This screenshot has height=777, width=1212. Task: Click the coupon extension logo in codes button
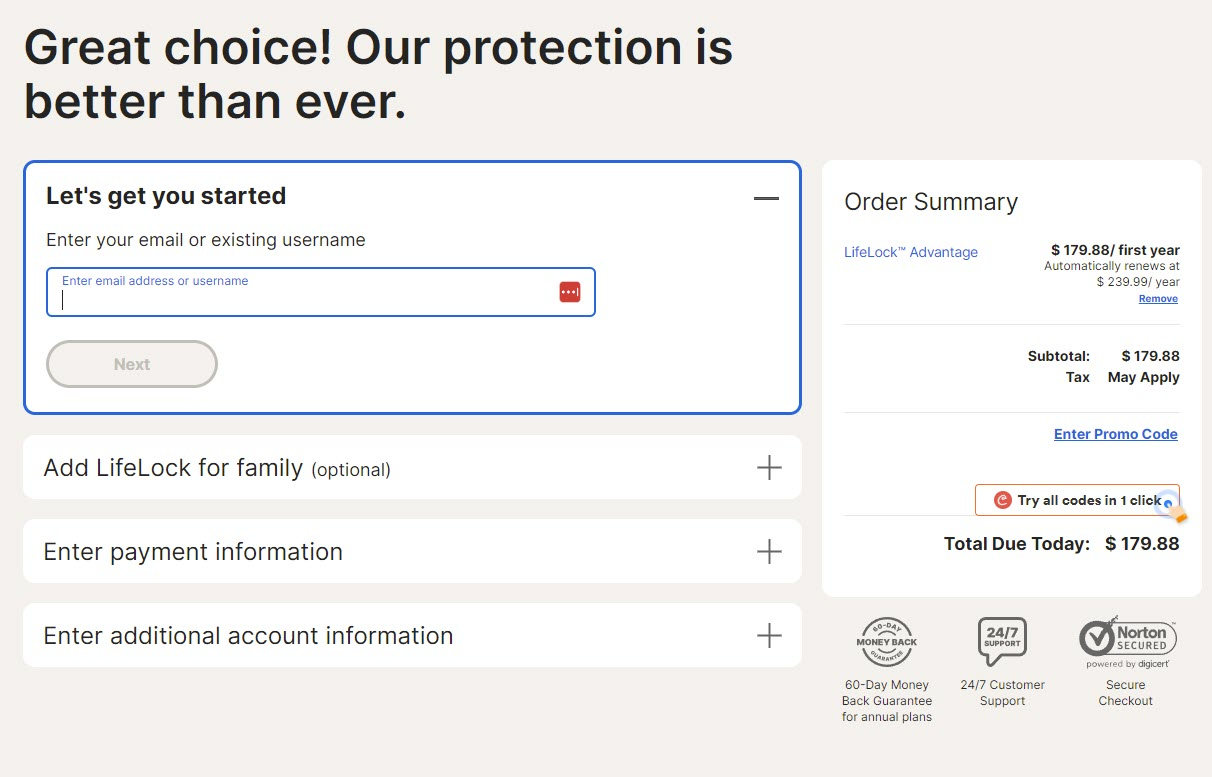point(1002,500)
